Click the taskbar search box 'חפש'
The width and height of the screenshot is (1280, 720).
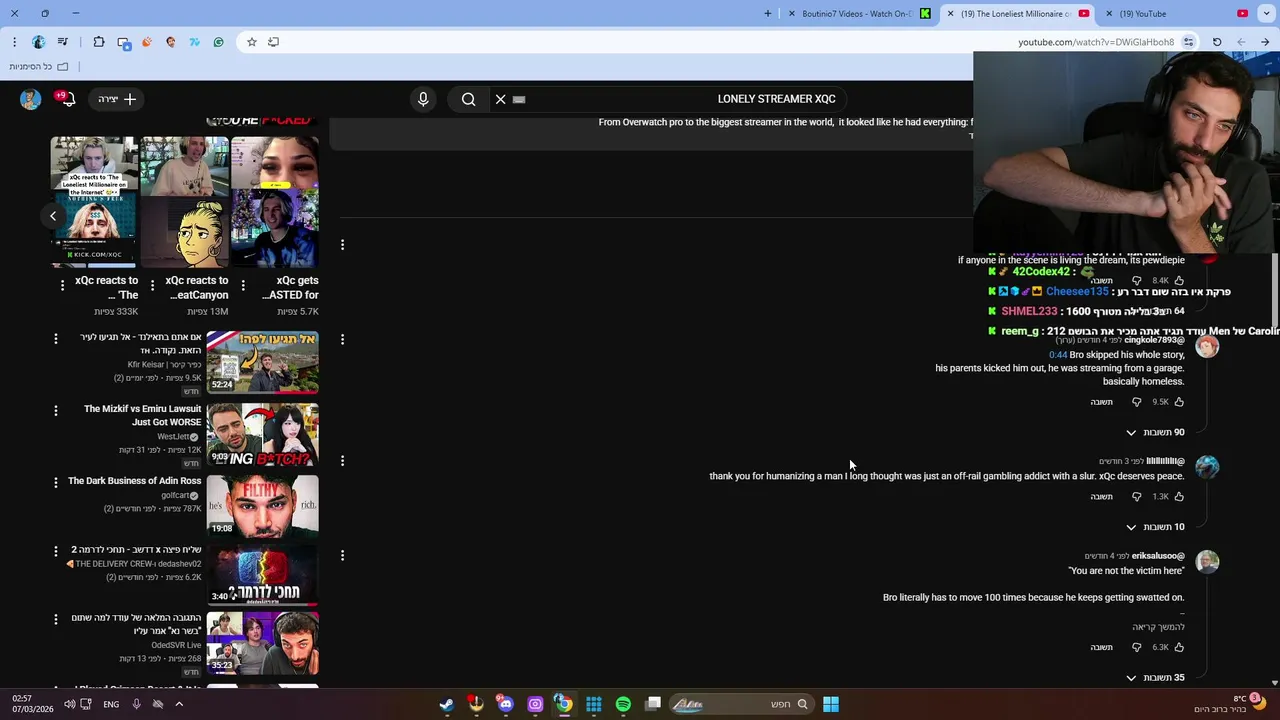coord(740,704)
